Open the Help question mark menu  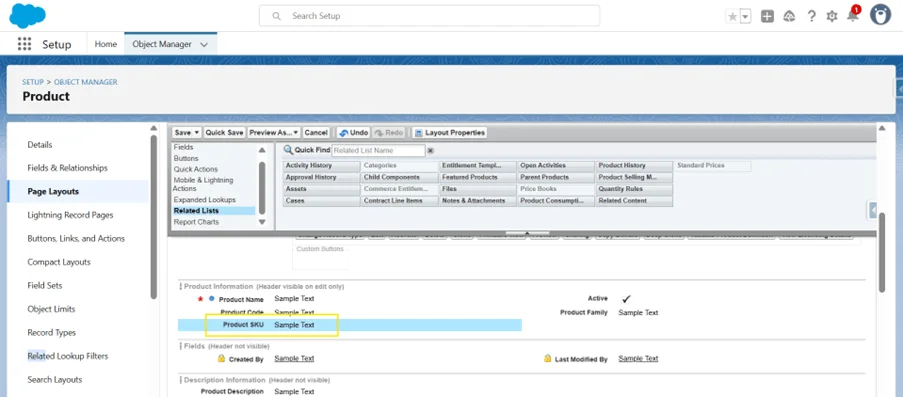pos(811,16)
